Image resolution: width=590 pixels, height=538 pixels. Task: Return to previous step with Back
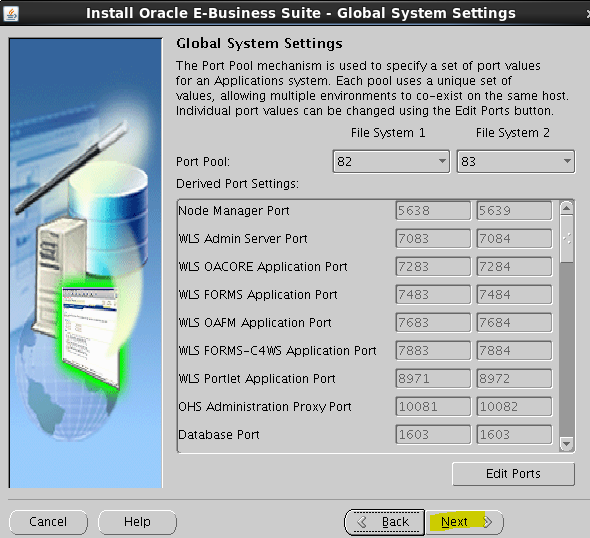pos(385,522)
